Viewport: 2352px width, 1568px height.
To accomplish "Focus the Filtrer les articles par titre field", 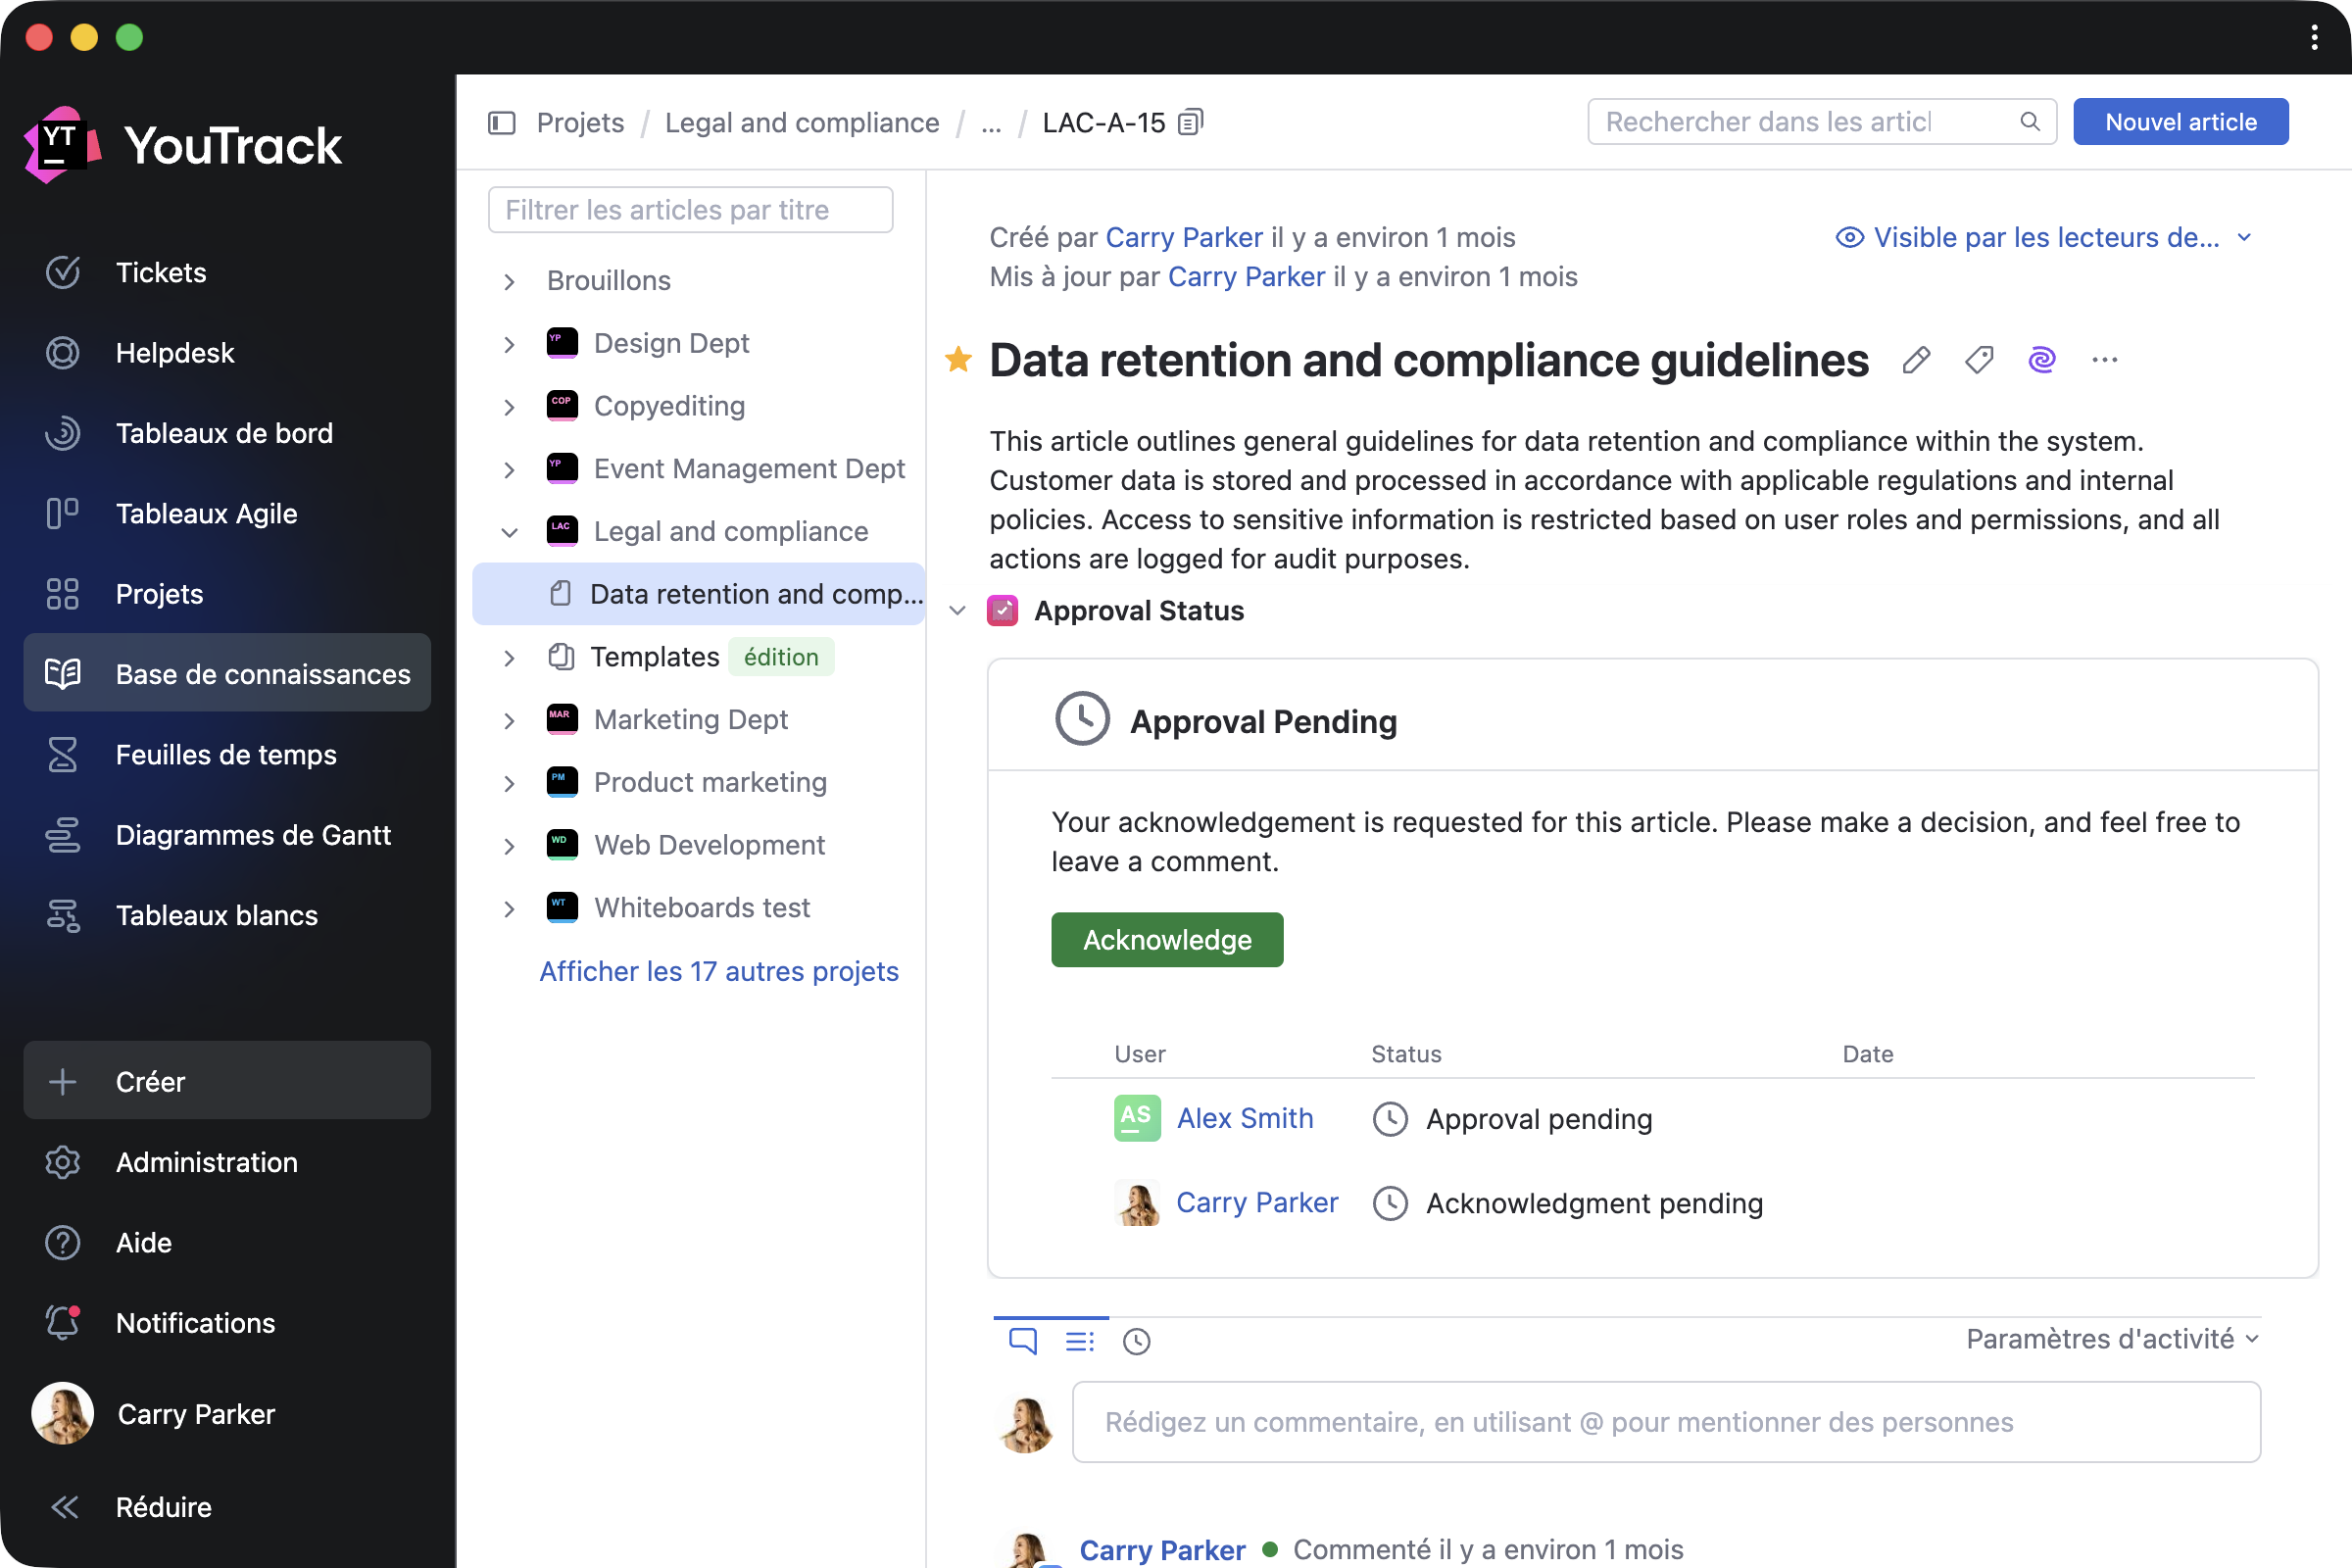I will point(690,210).
